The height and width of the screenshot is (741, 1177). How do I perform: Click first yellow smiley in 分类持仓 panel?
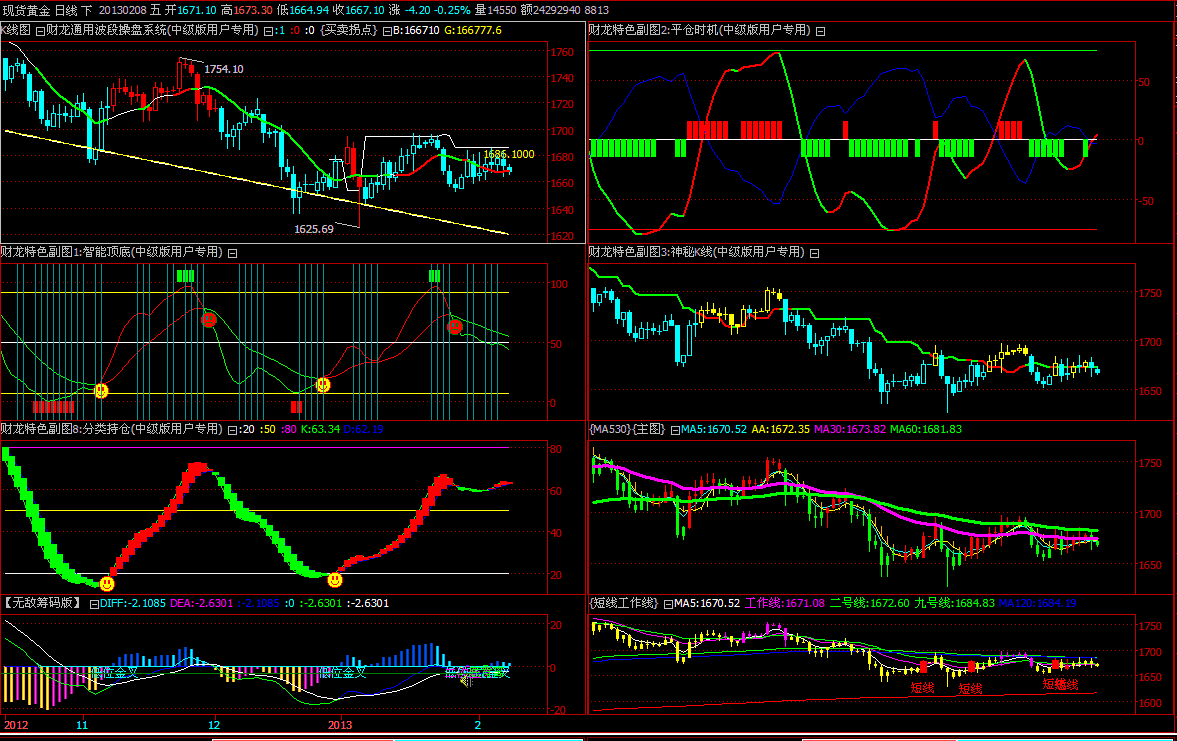[107, 583]
